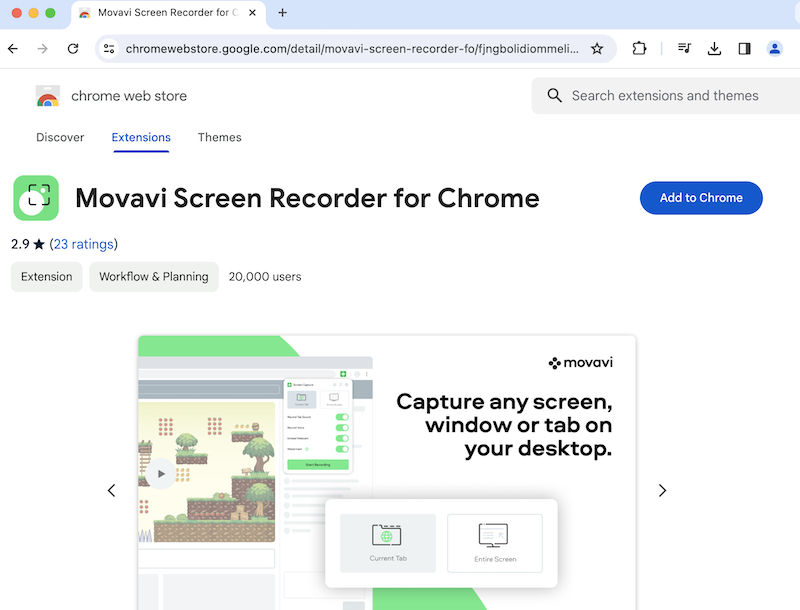Click the Extension category chip
Screen dimensions: 800x610
point(46,277)
